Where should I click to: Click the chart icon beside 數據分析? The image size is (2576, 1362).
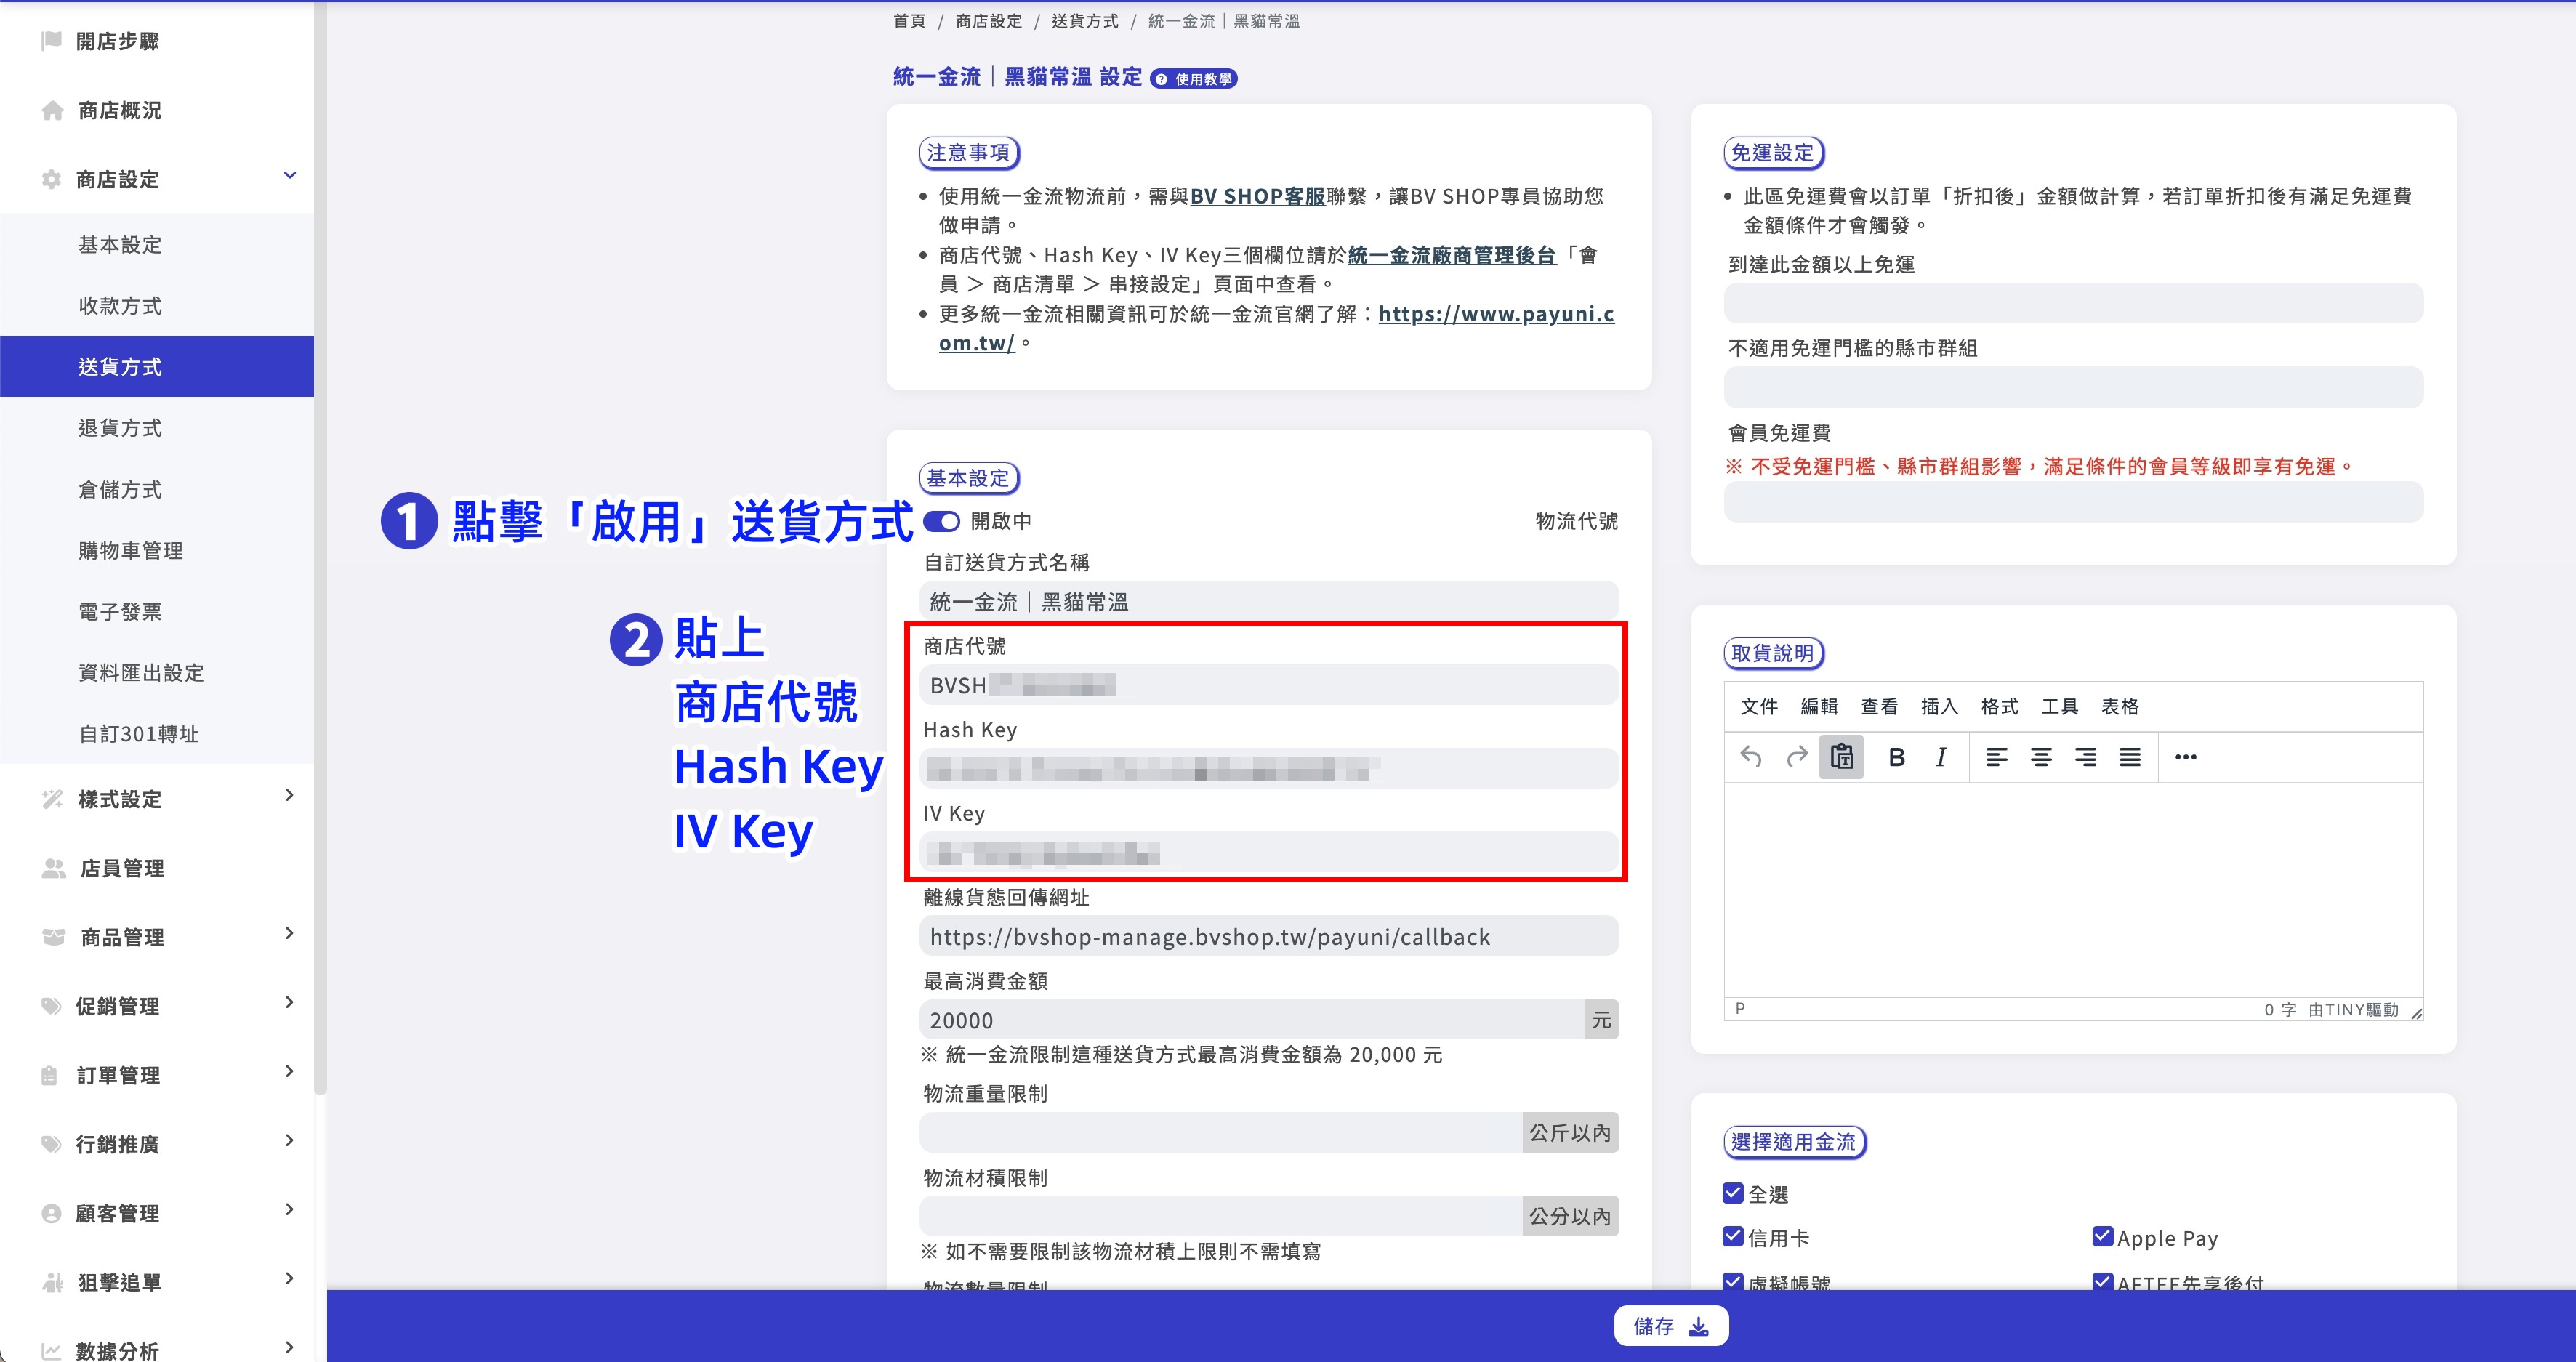(51, 1351)
